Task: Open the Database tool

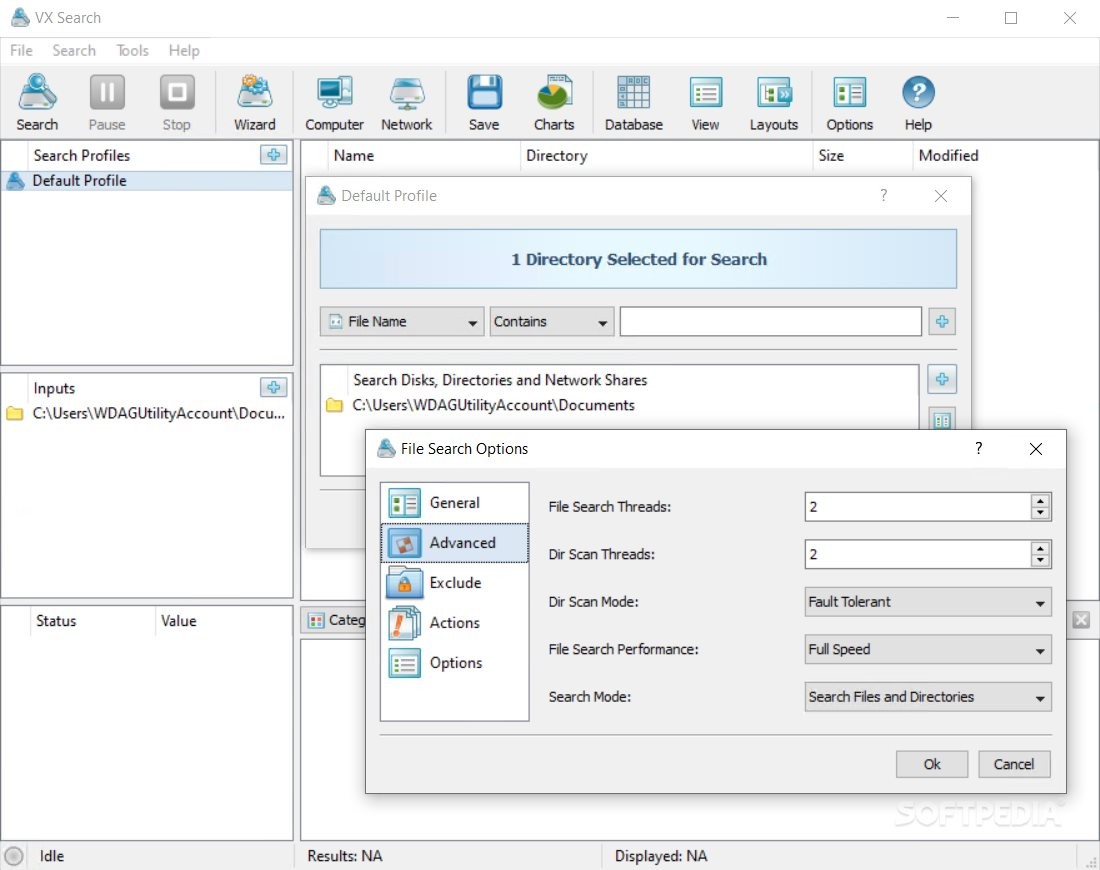Action: [x=633, y=102]
